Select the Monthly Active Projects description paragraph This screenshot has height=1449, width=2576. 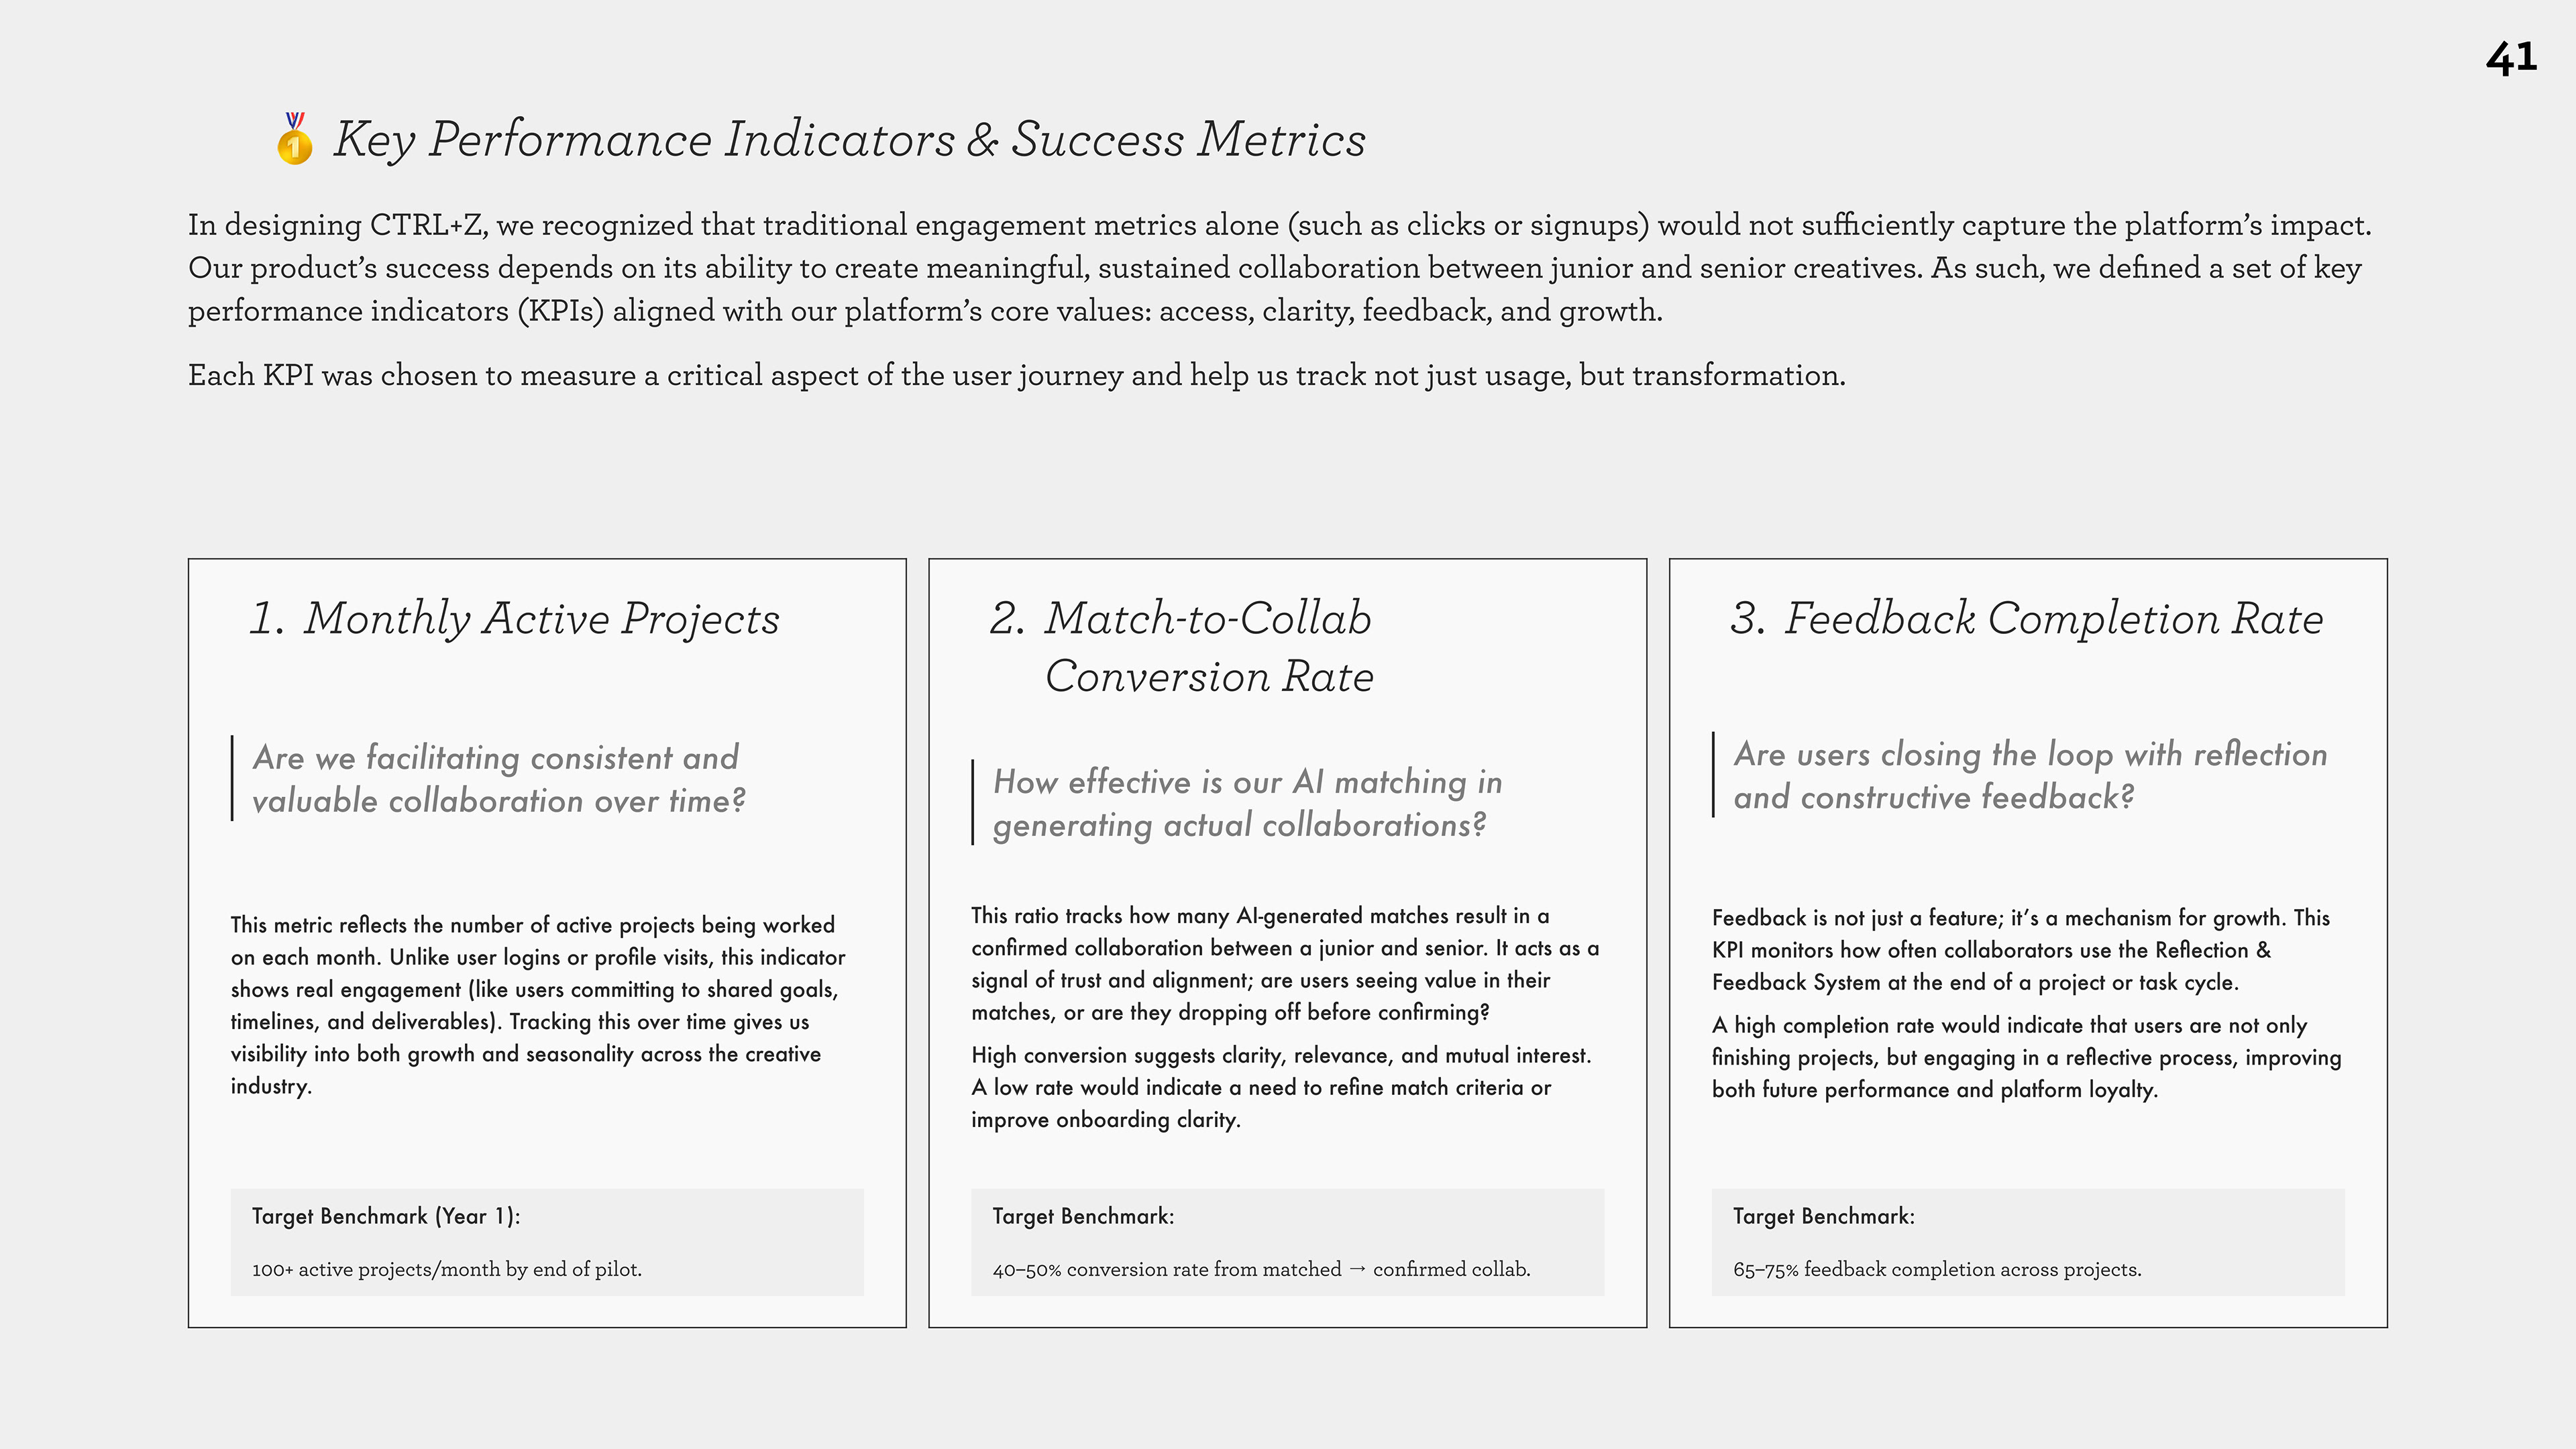(x=537, y=1005)
